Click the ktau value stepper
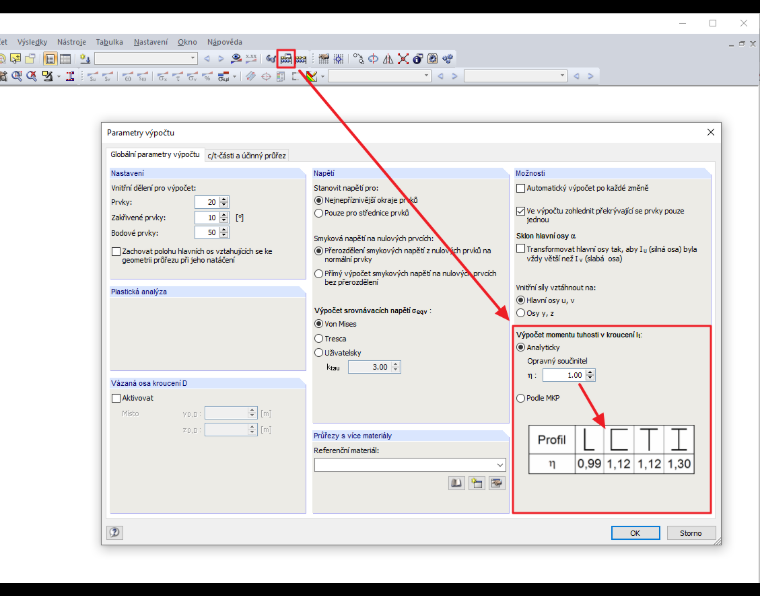The width and height of the screenshot is (760, 596). pos(396,367)
